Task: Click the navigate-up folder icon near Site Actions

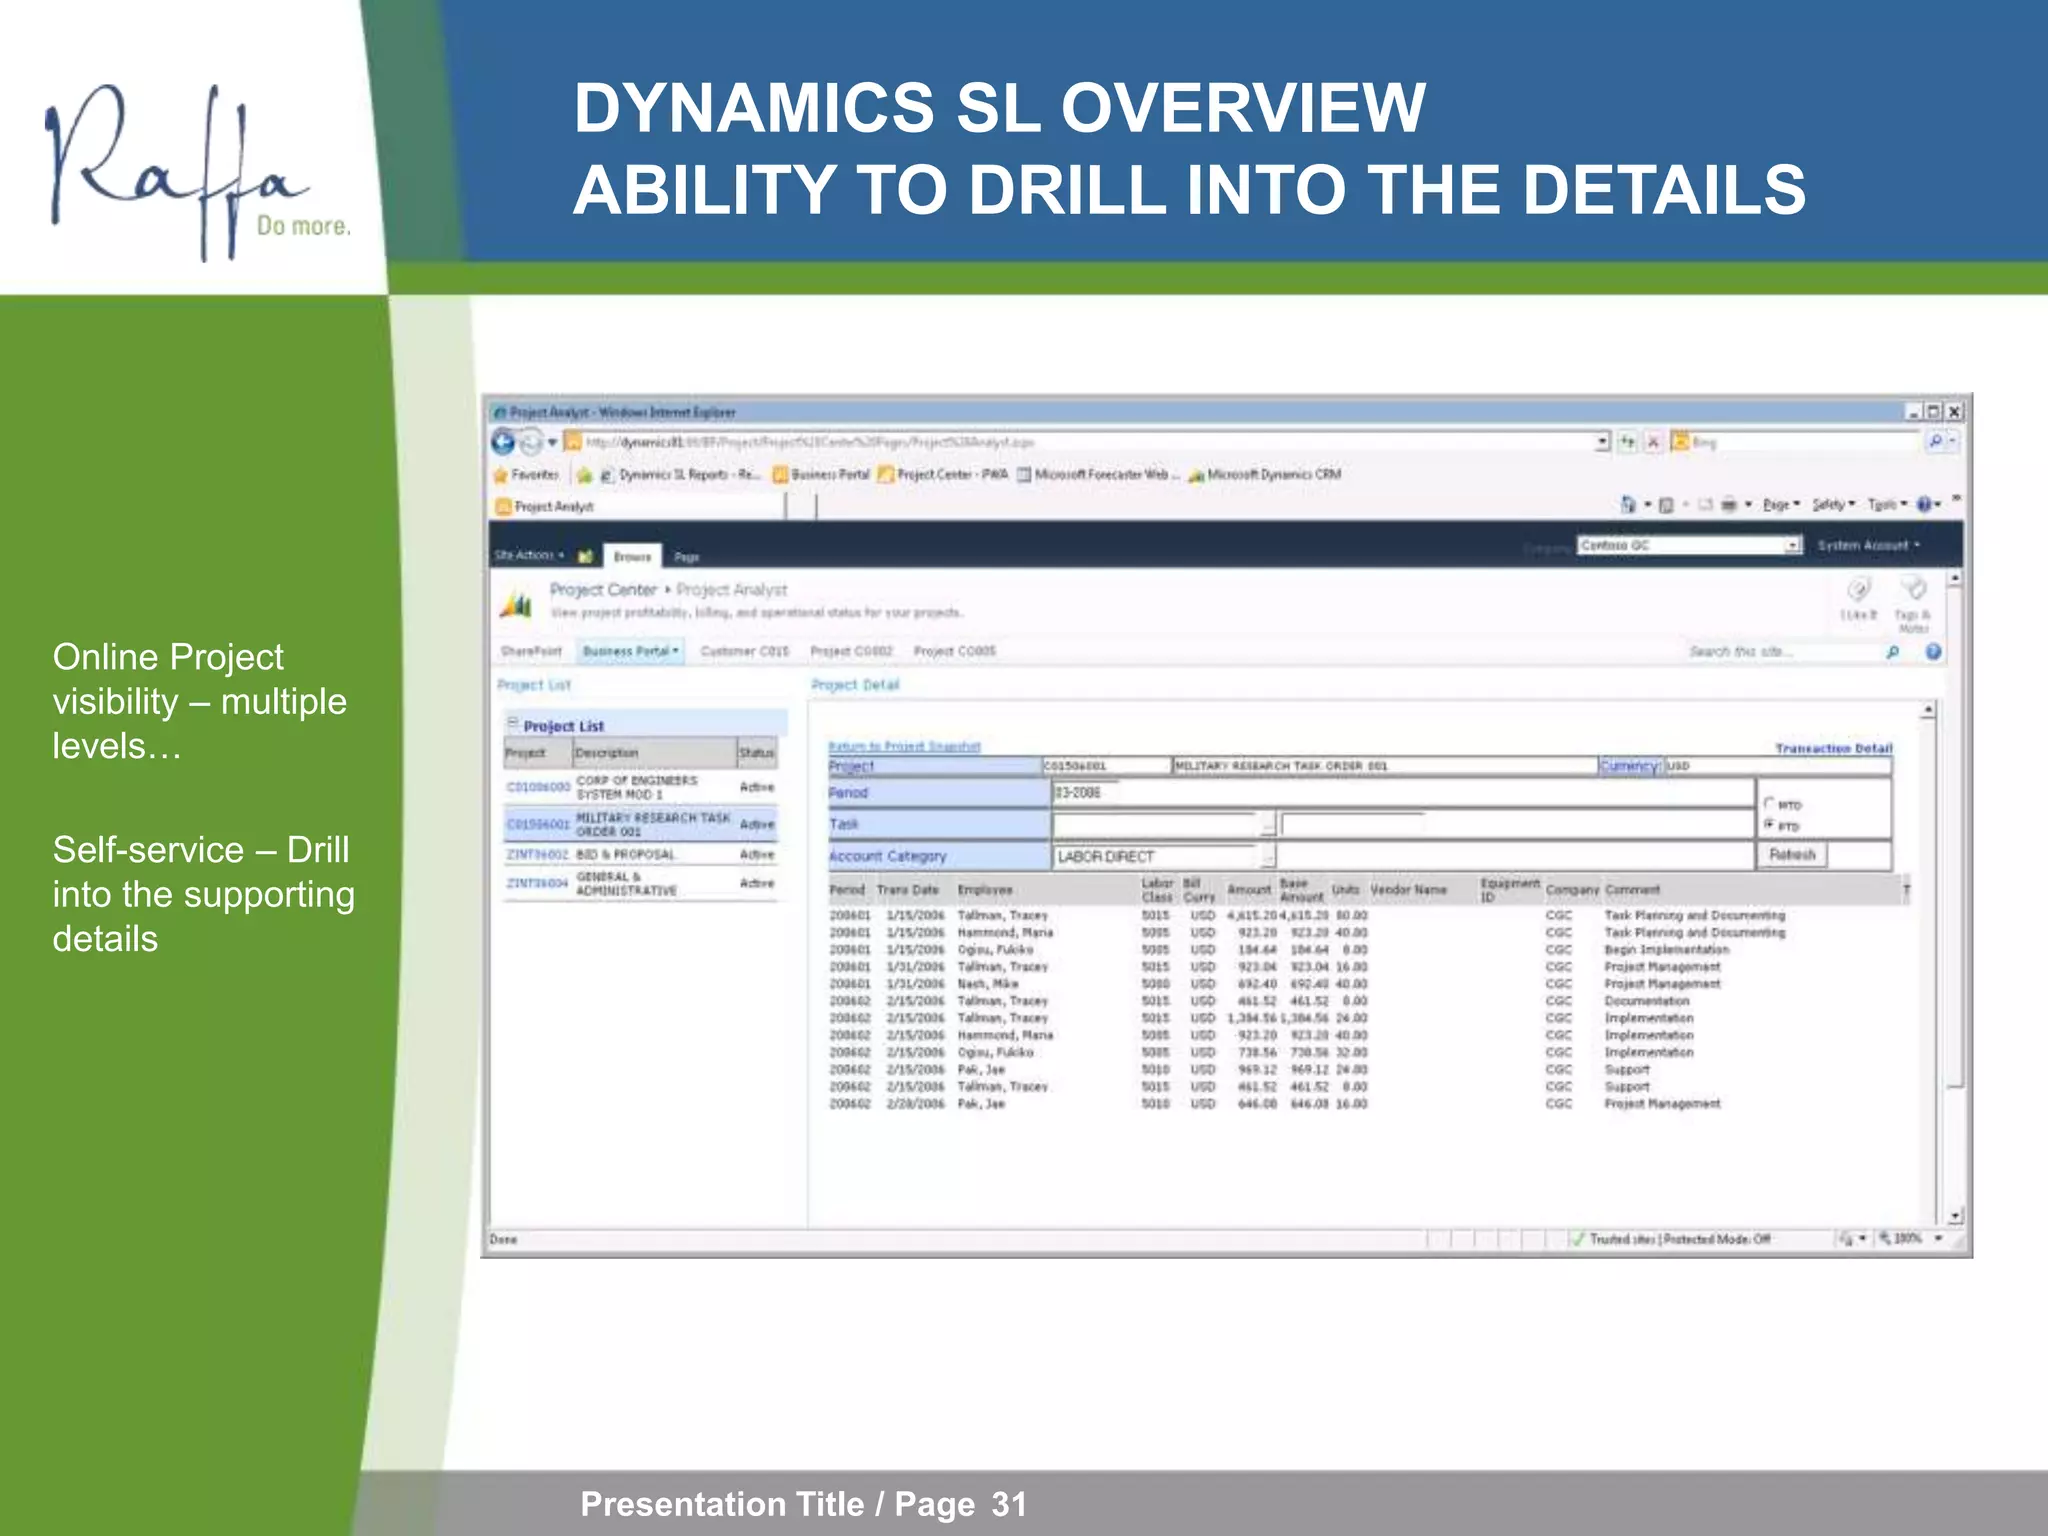Action: click(x=586, y=555)
